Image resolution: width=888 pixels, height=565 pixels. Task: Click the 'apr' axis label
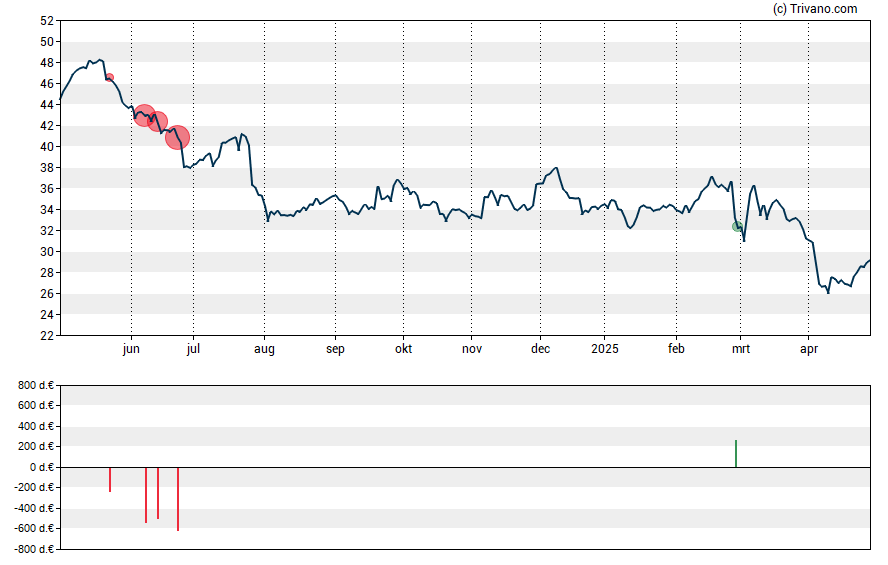click(809, 349)
